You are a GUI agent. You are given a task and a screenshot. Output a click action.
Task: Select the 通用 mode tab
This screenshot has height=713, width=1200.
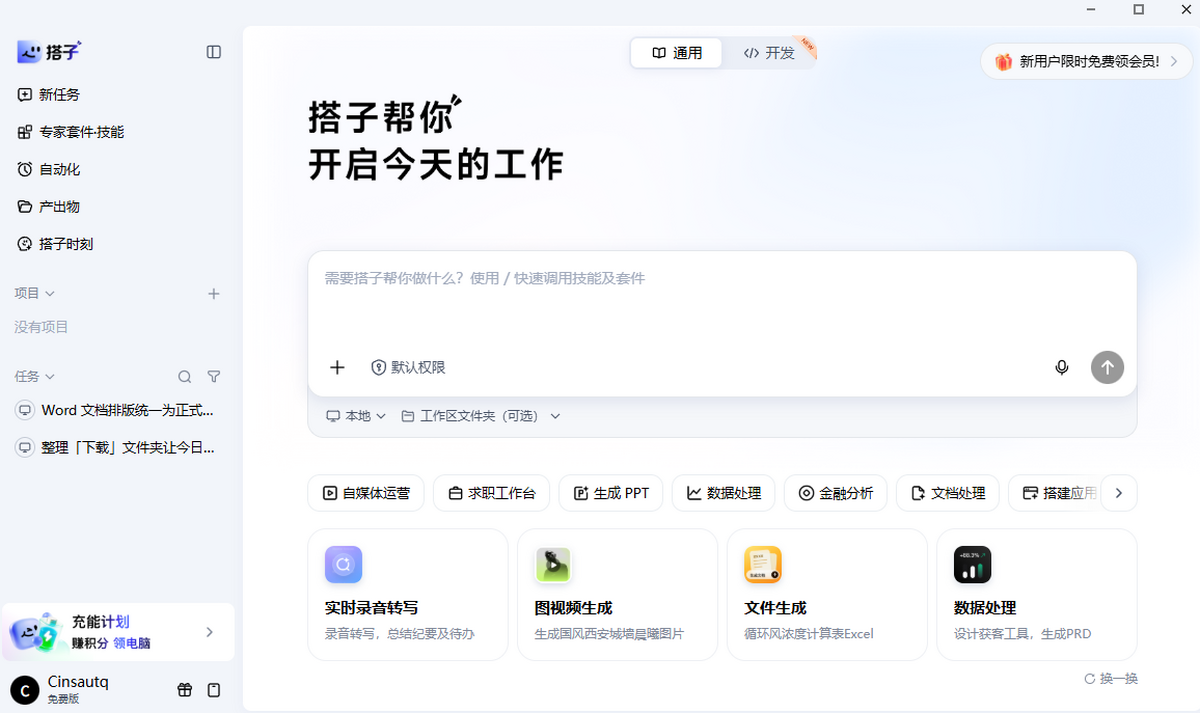point(677,53)
